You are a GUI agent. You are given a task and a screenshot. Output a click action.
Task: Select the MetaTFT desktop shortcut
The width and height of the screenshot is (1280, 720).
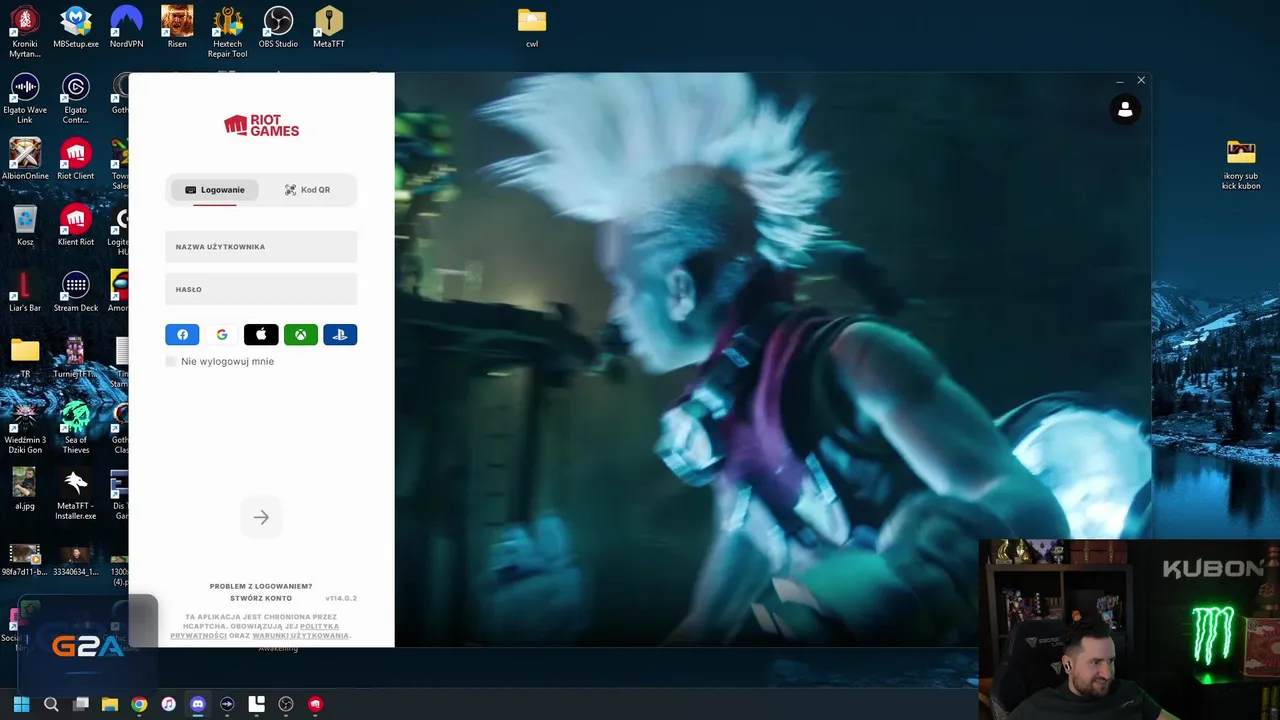(329, 27)
